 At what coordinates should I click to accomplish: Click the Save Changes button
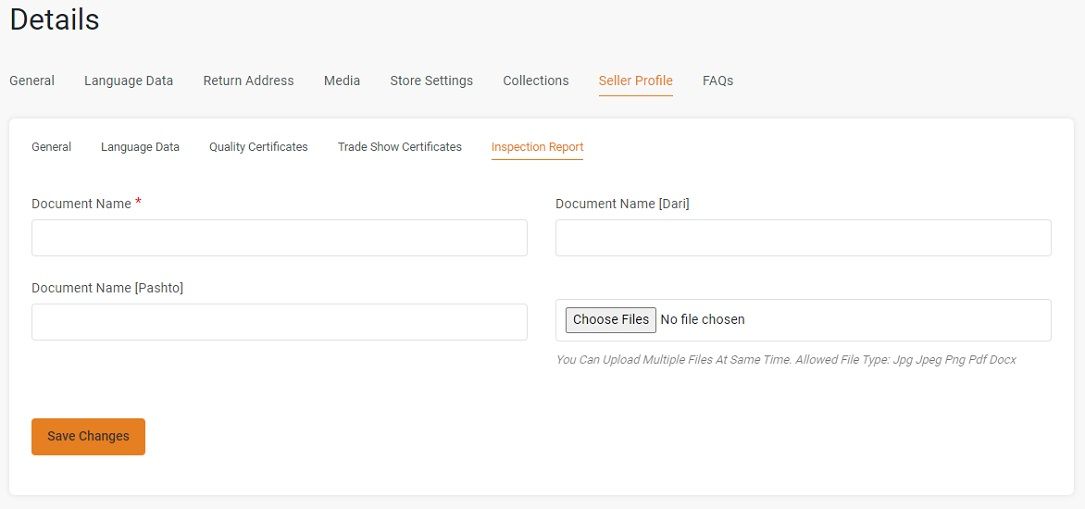pos(88,436)
